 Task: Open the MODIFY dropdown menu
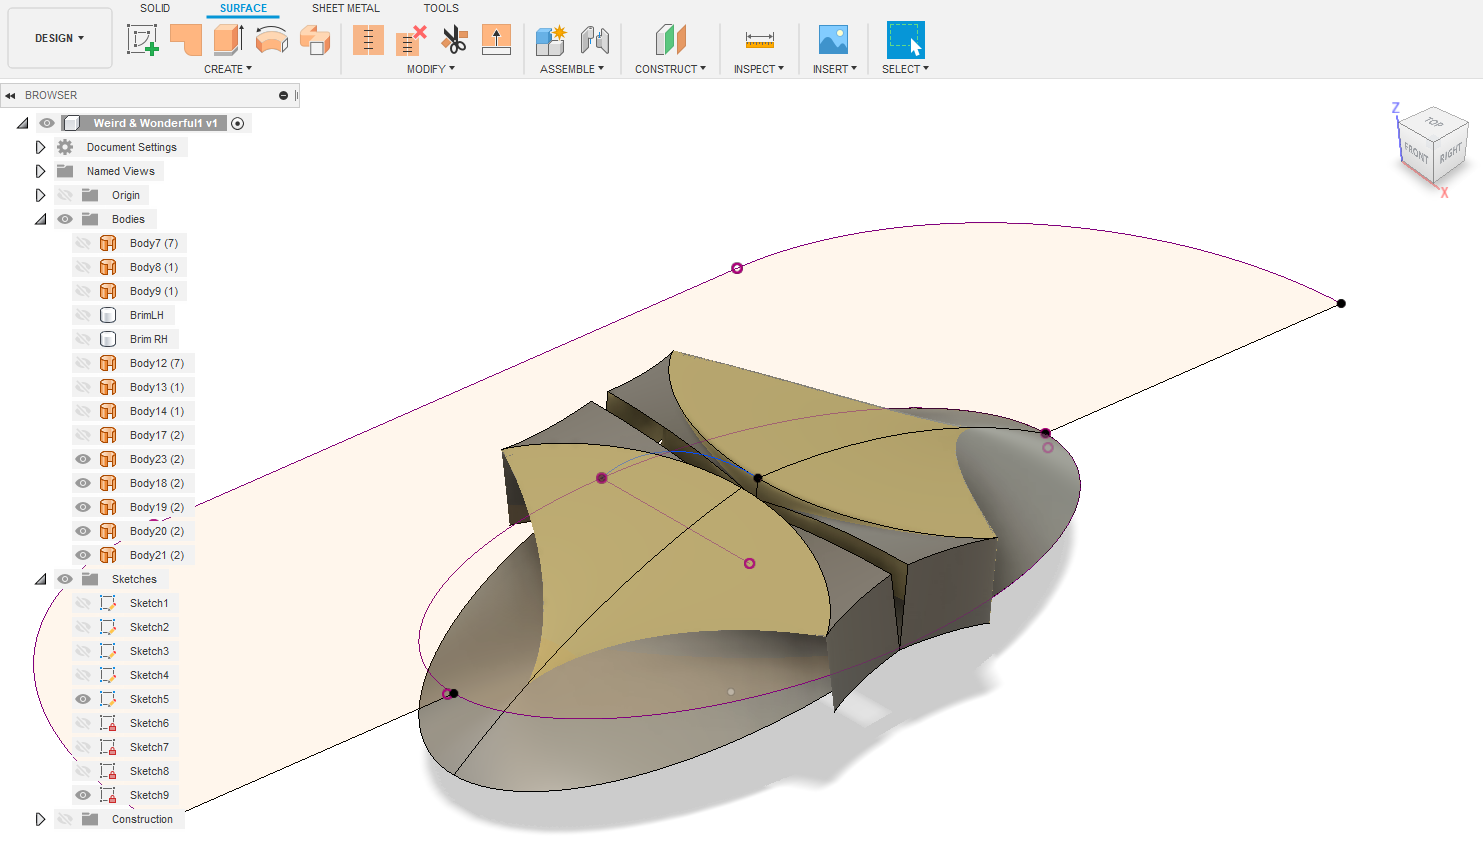(x=431, y=69)
